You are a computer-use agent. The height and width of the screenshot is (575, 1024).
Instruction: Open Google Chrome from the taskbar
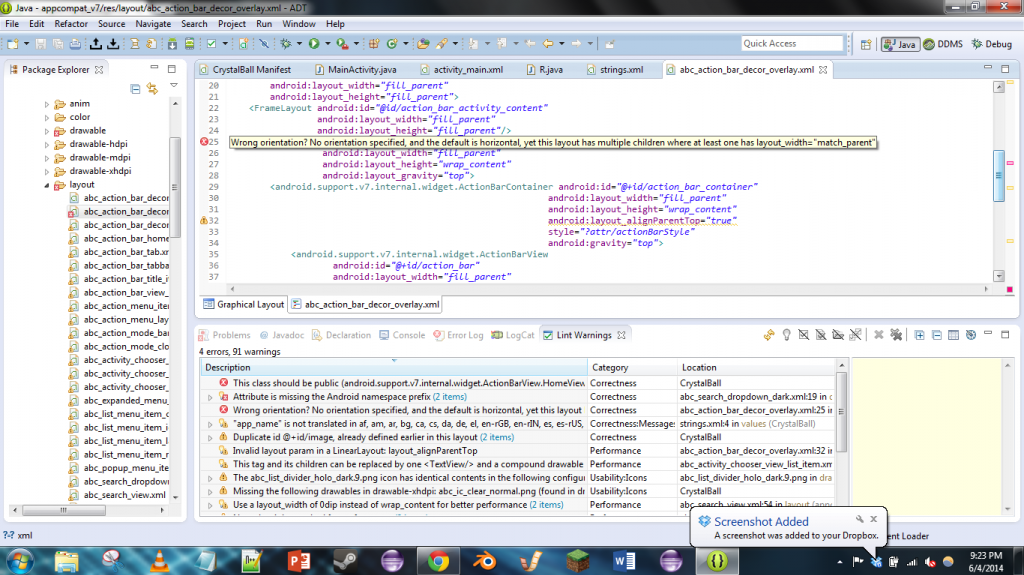point(437,560)
